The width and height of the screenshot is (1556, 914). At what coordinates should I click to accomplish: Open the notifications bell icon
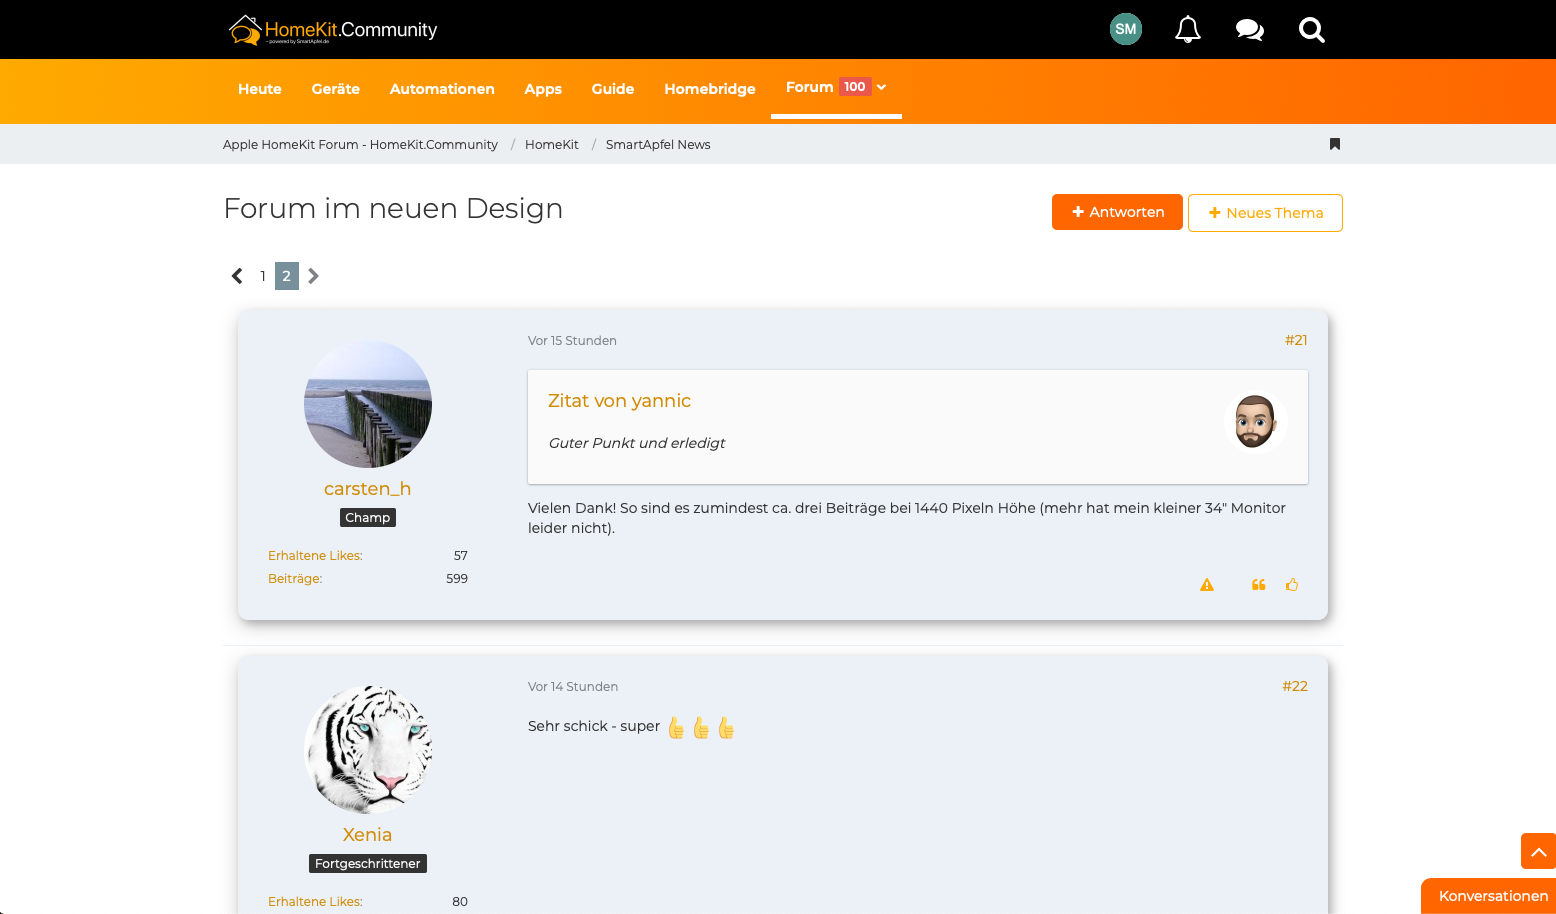[x=1187, y=30]
